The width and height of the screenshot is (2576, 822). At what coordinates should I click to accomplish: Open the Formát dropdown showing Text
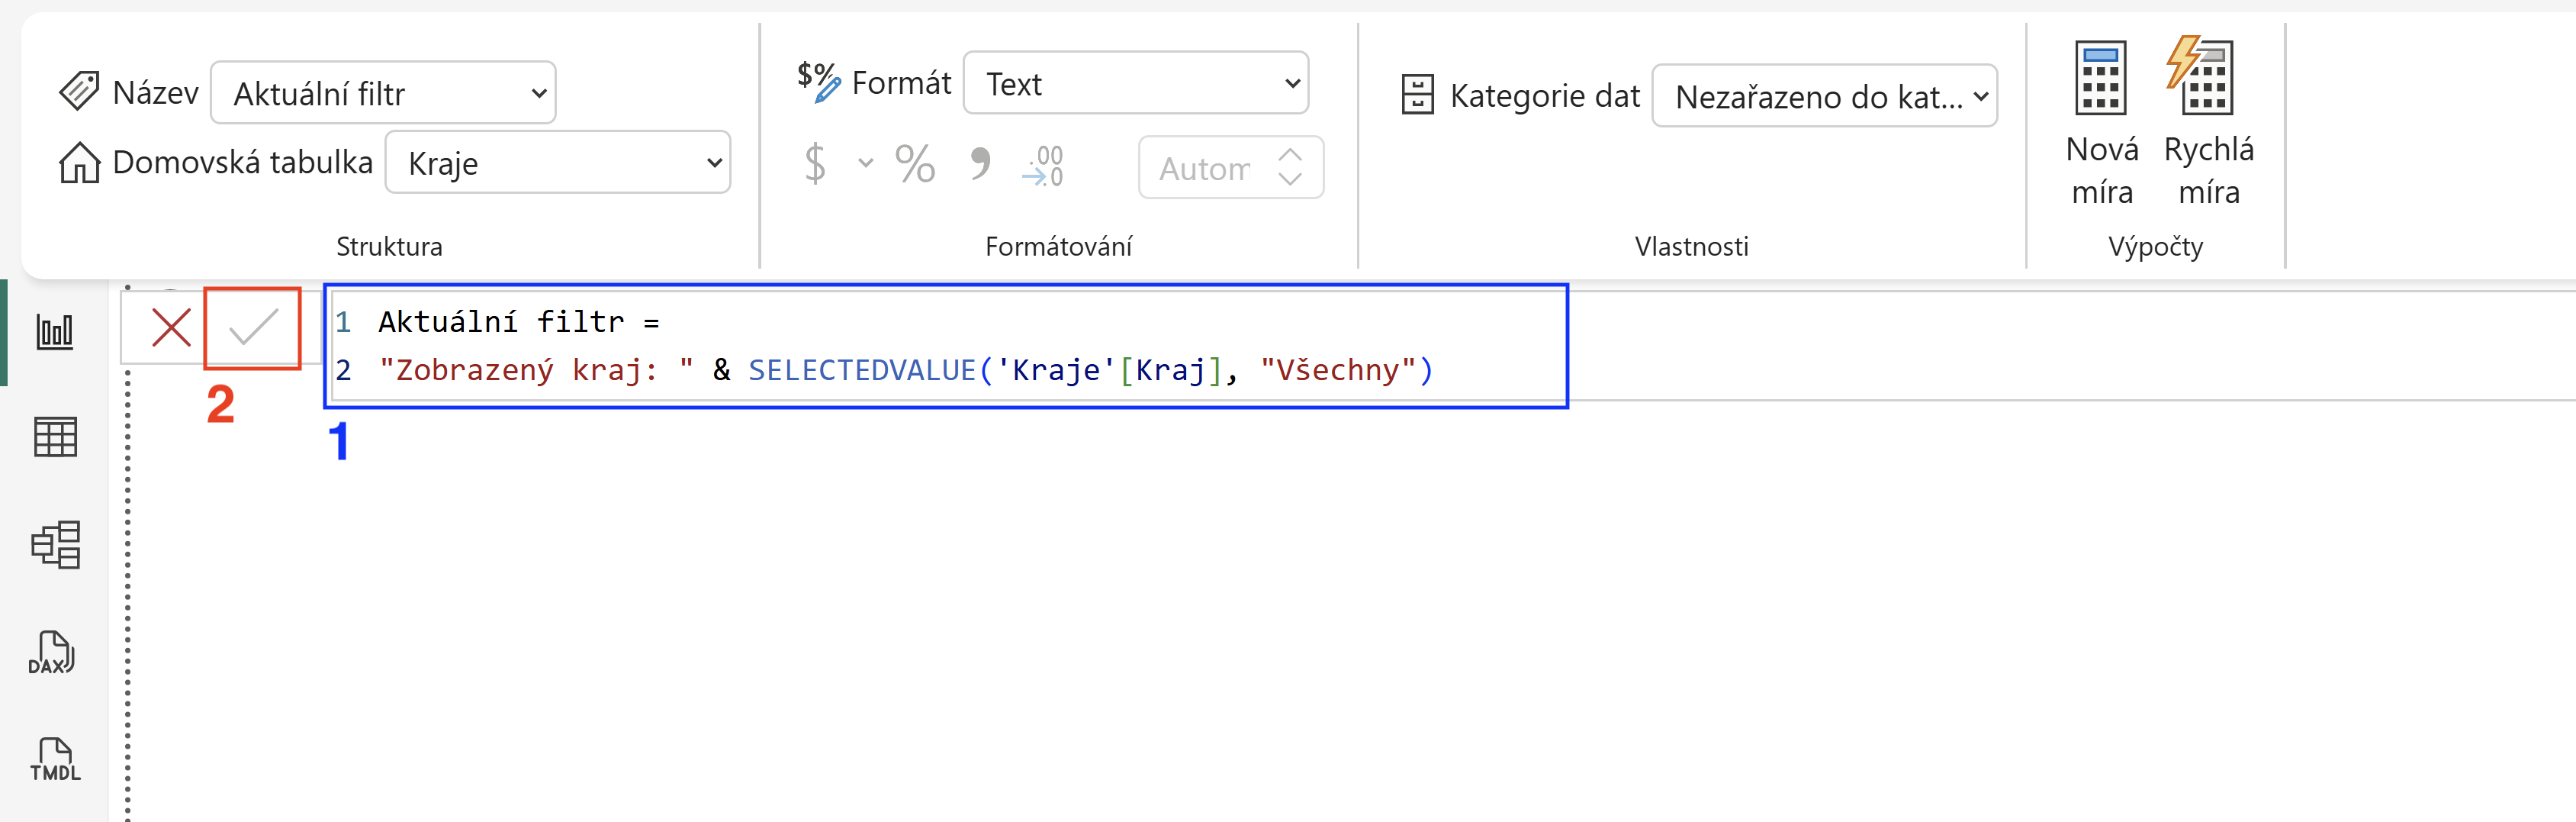(1136, 83)
